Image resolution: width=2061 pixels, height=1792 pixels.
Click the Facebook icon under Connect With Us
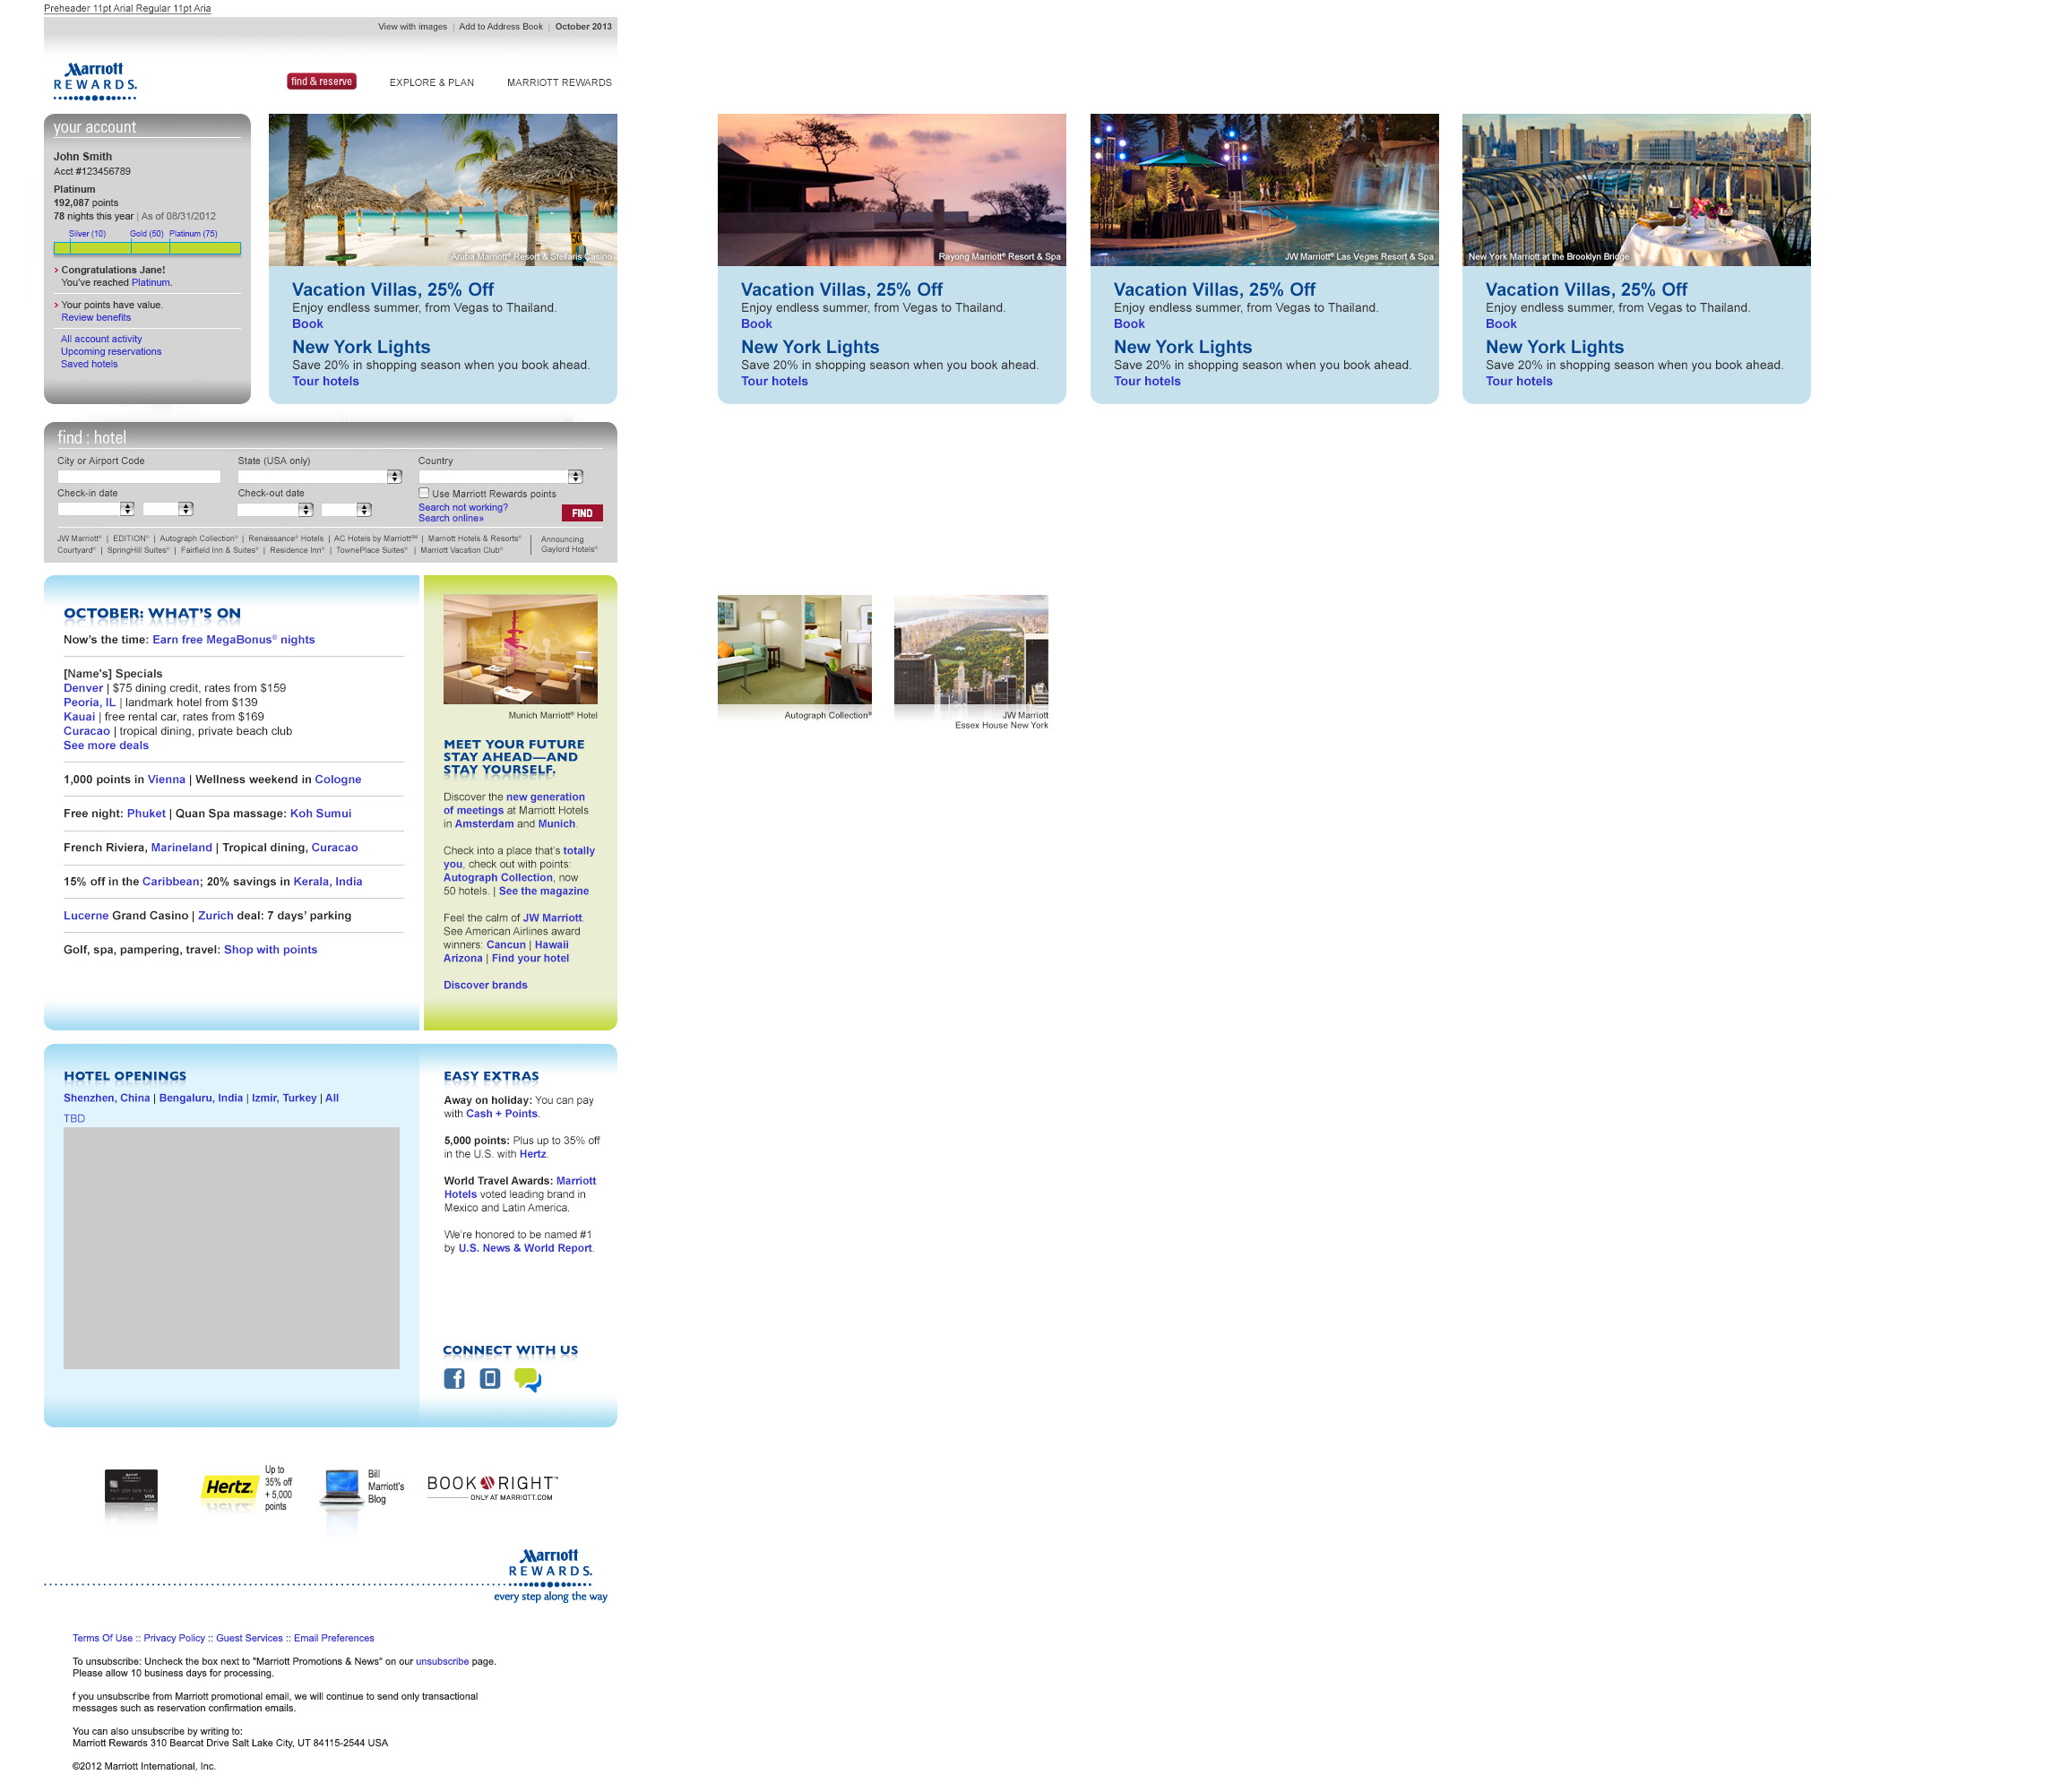(x=454, y=1379)
